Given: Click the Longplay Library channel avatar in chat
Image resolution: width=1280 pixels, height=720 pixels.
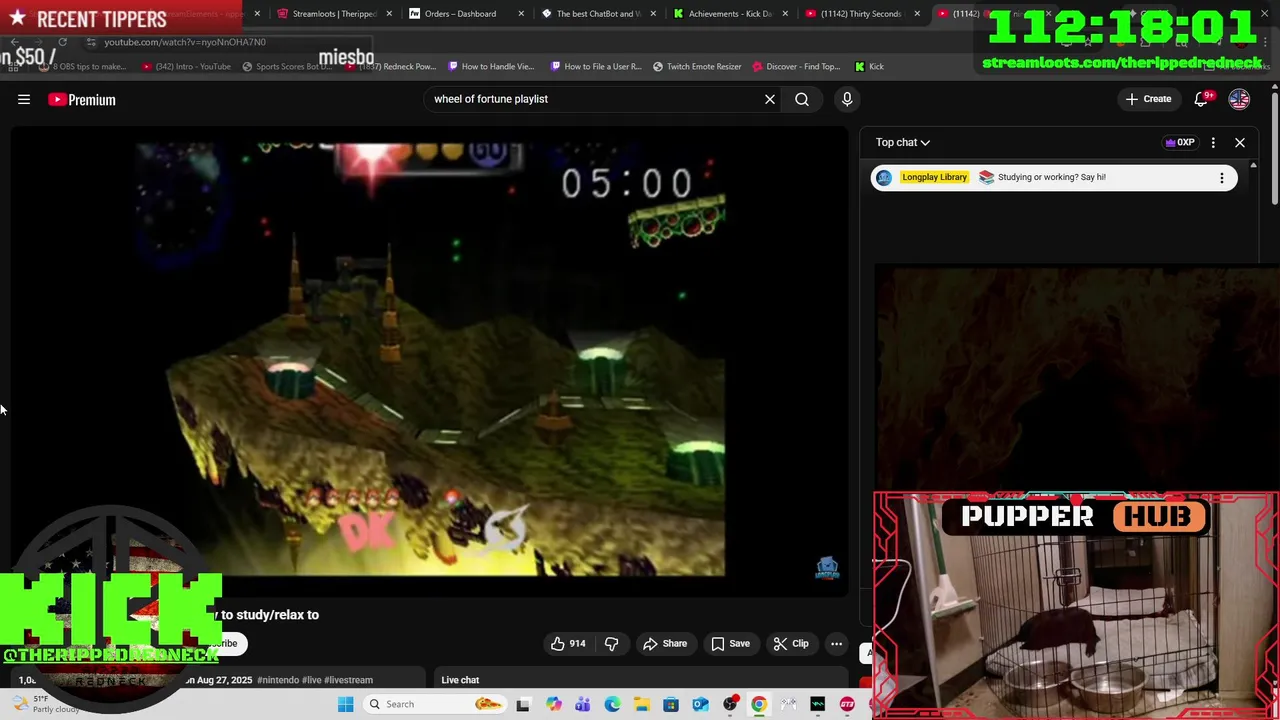Looking at the screenshot, I should 884,177.
